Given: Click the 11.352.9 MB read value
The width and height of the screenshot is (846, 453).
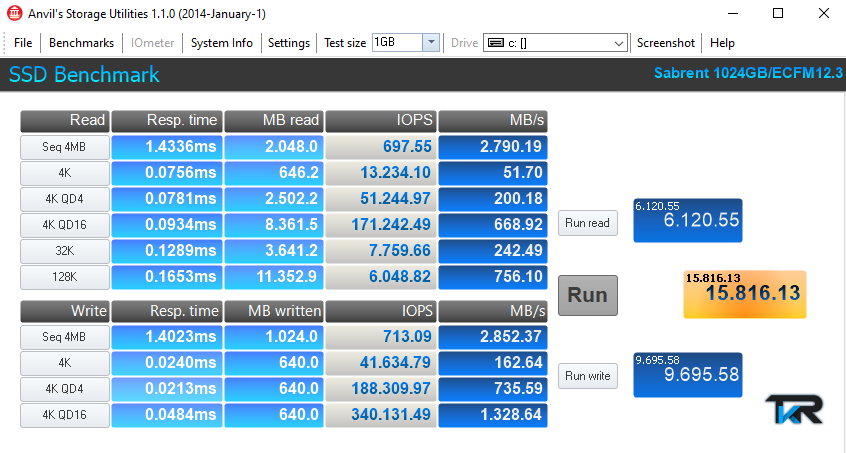Looking at the screenshot, I should (x=274, y=277).
